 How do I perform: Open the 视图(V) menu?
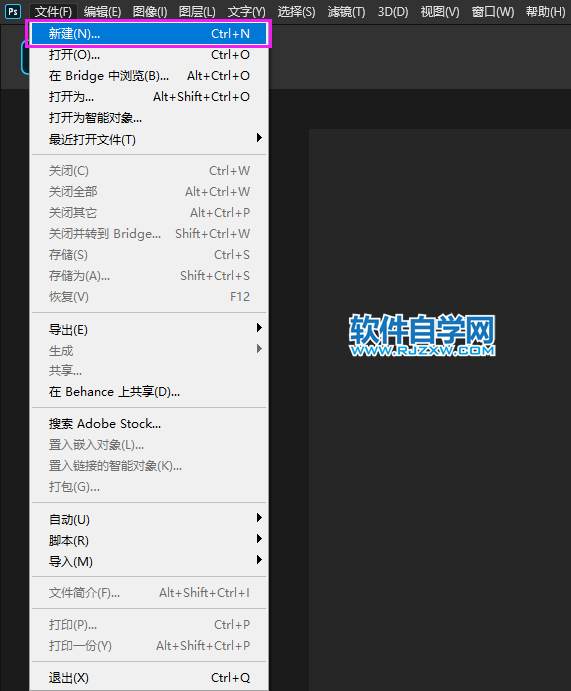(x=440, y=12)
